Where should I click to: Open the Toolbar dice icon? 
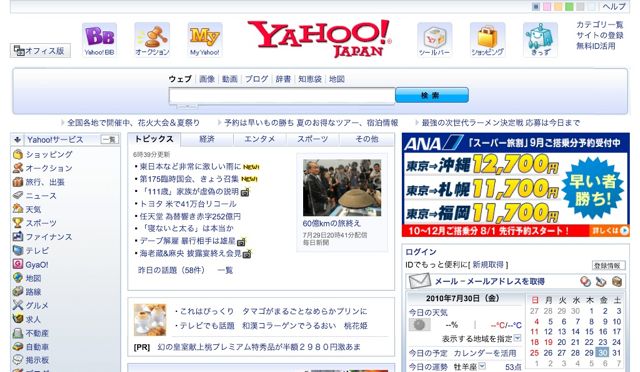tap(435, 40)
